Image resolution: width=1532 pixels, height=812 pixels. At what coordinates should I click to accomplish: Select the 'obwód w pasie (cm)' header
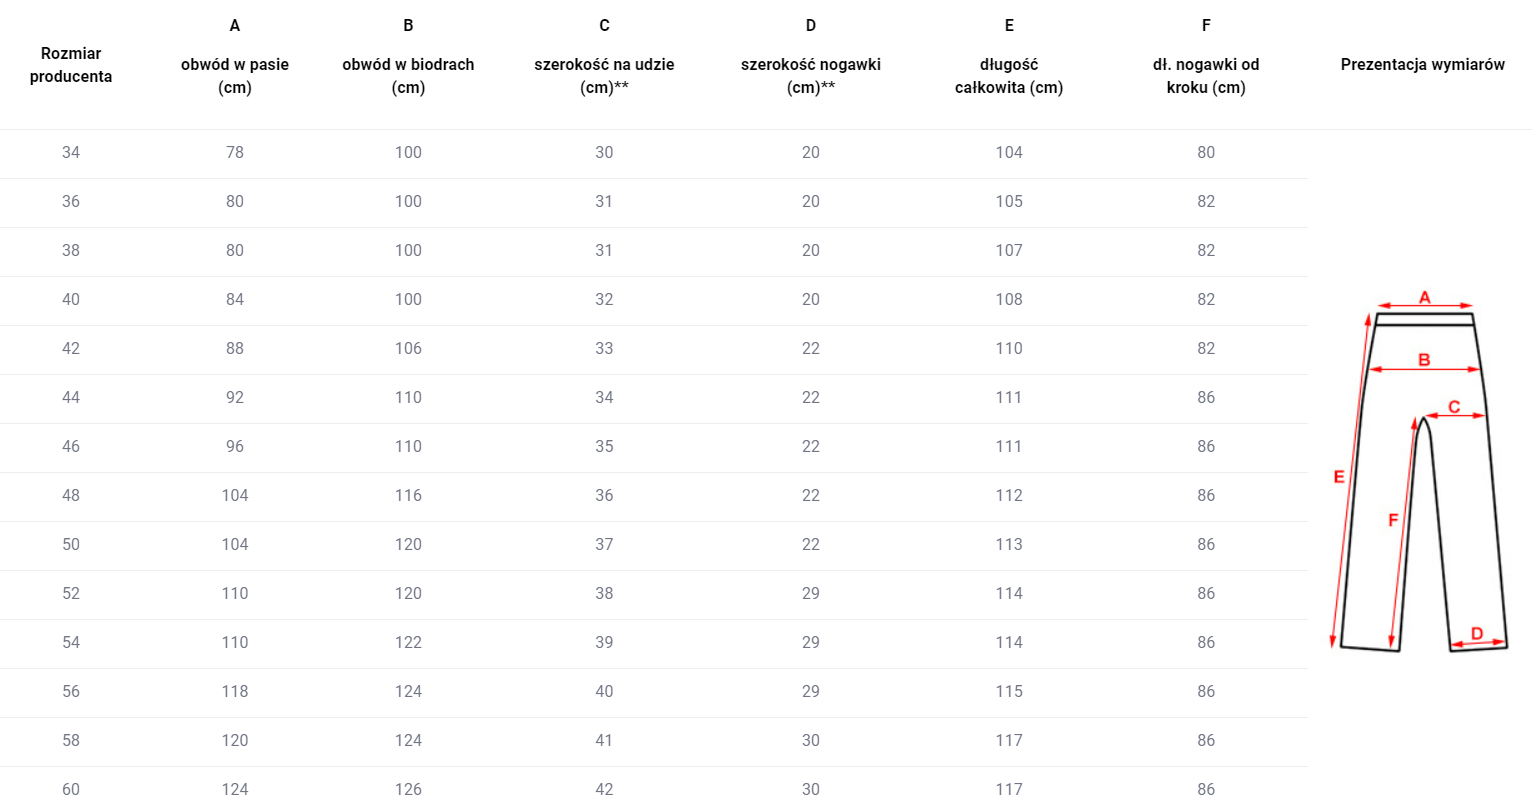pos(235,76)
